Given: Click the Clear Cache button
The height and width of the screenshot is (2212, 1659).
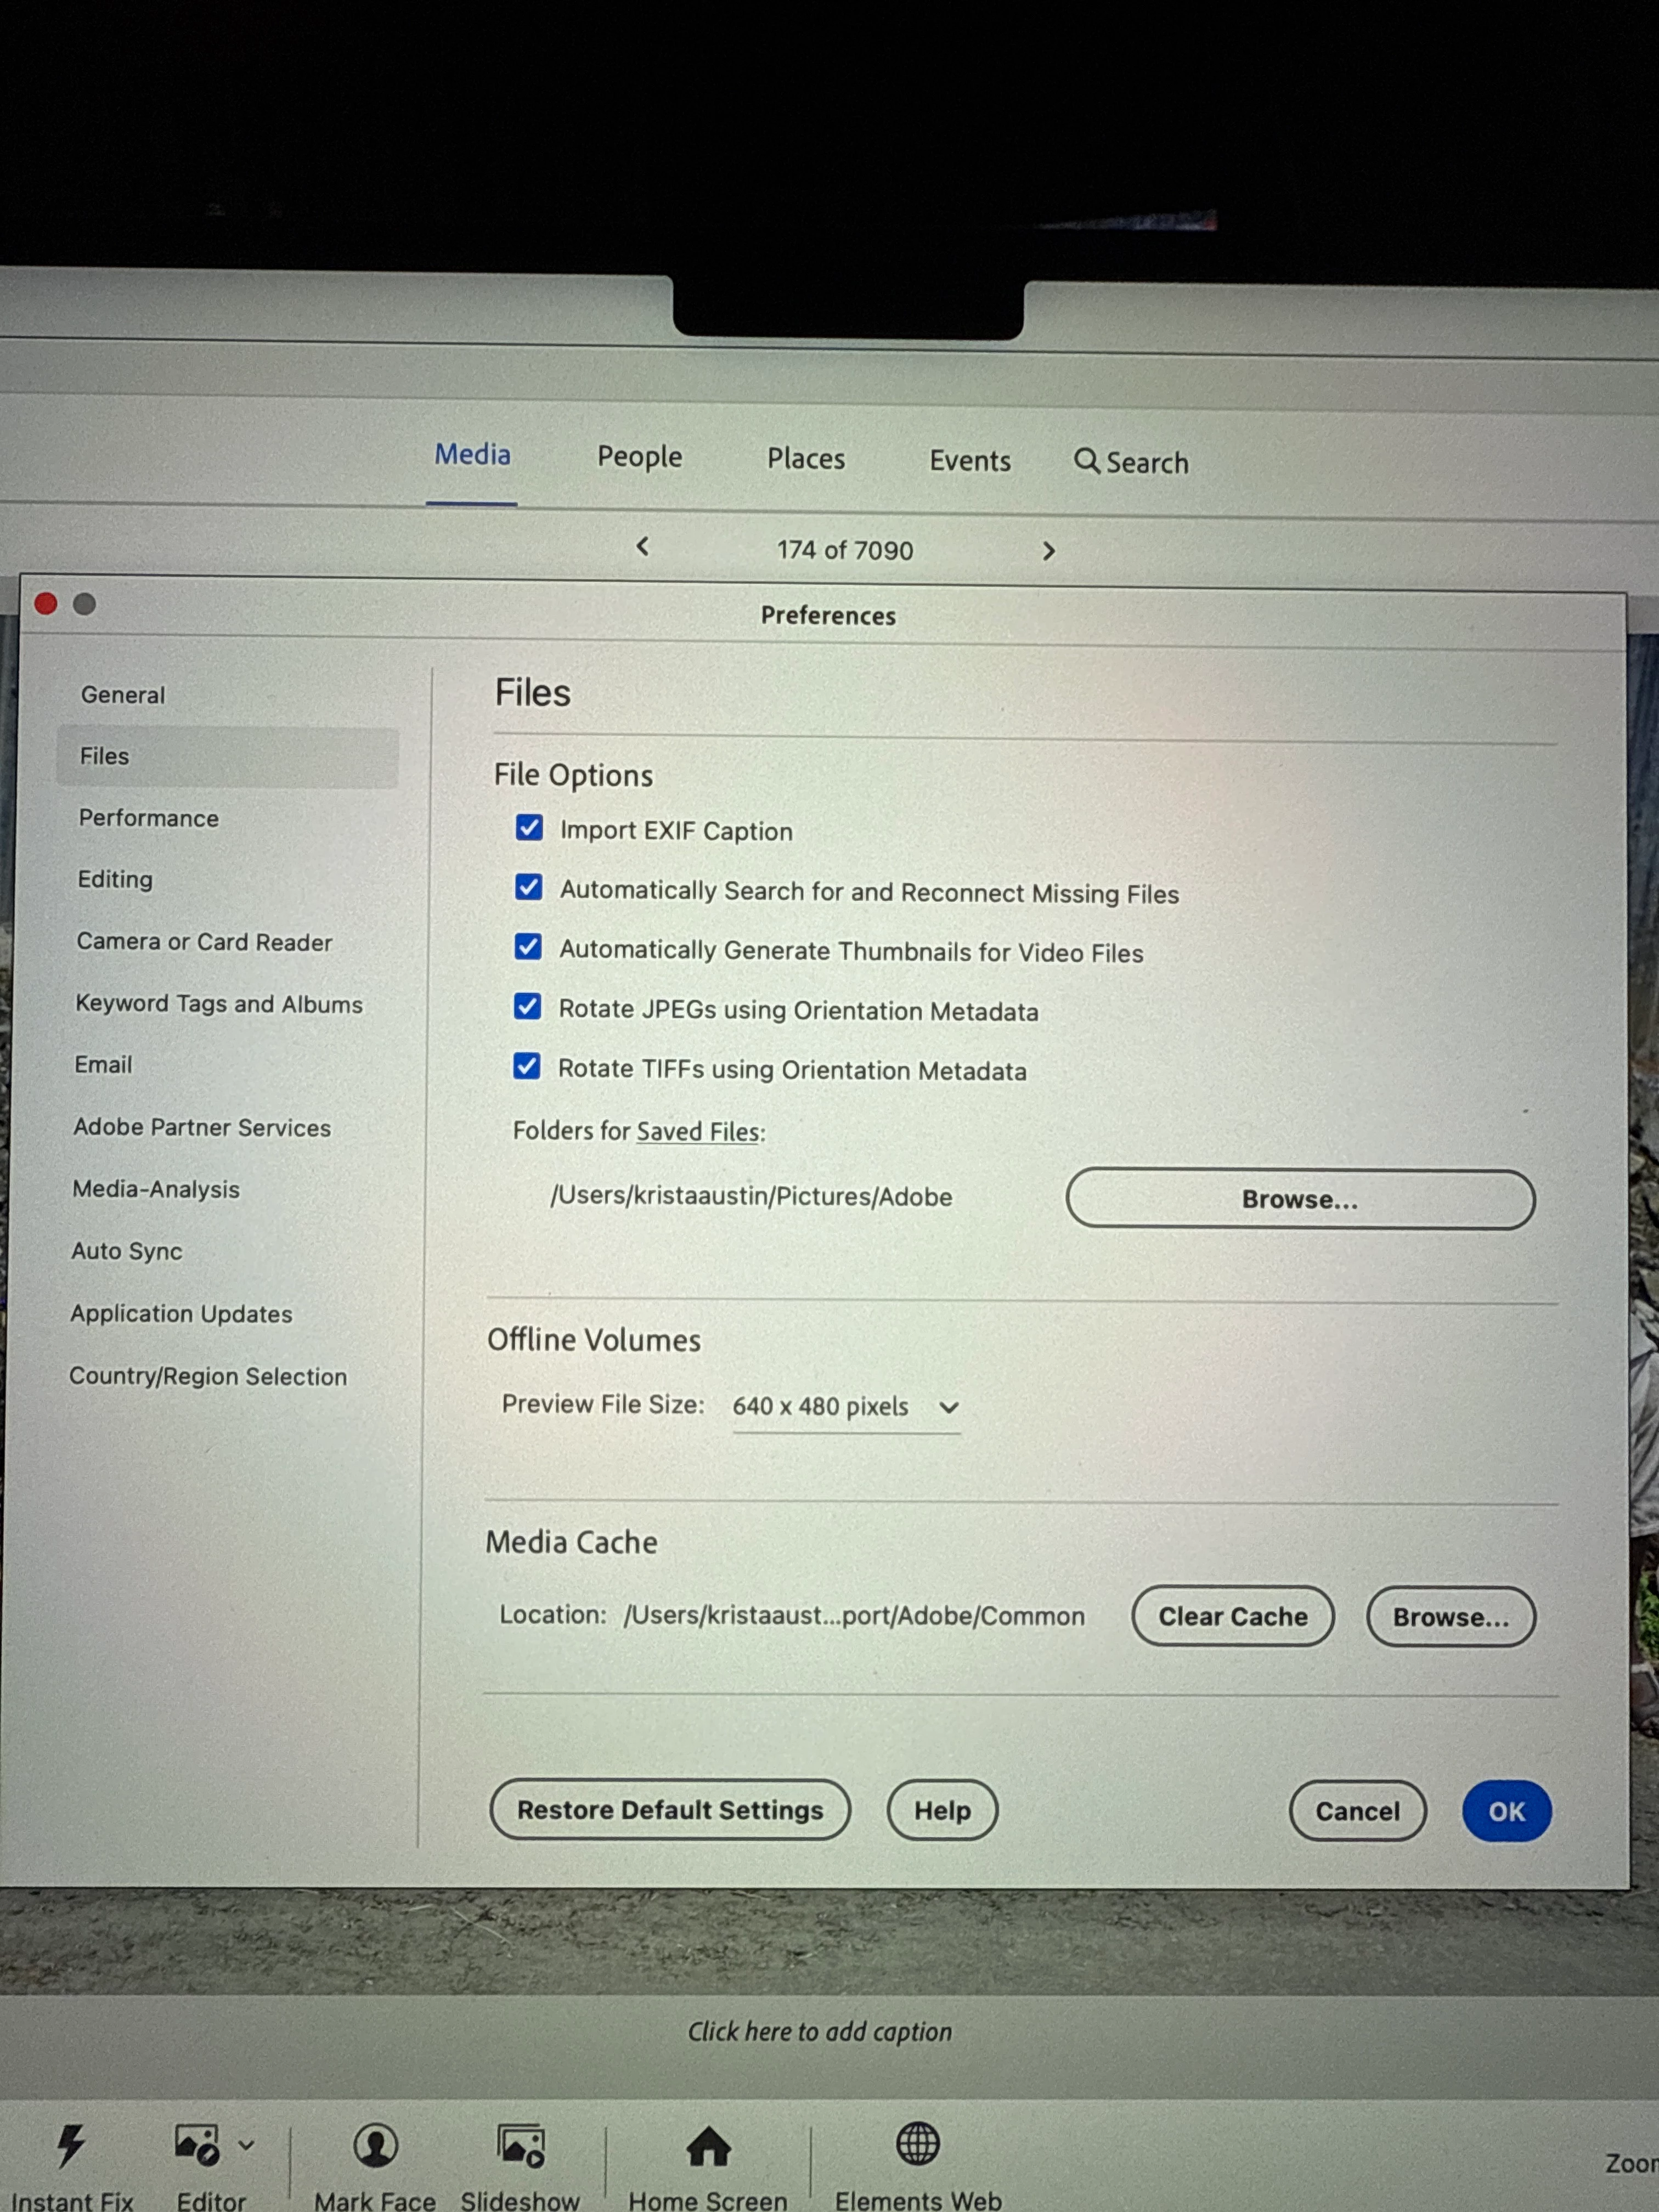Looking at the screenshot, I should coord(1232,1616).
